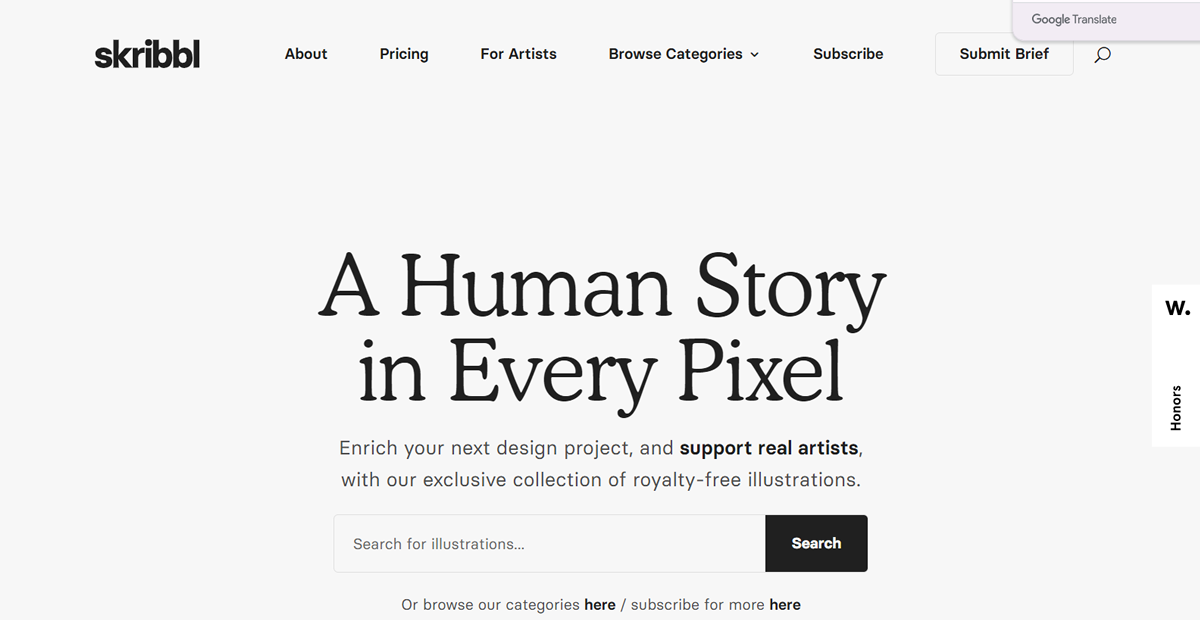The height and width of the screenshot is (620, 1200).
Task: Click the "A Human Story" headline
Action: click(602, 286)
